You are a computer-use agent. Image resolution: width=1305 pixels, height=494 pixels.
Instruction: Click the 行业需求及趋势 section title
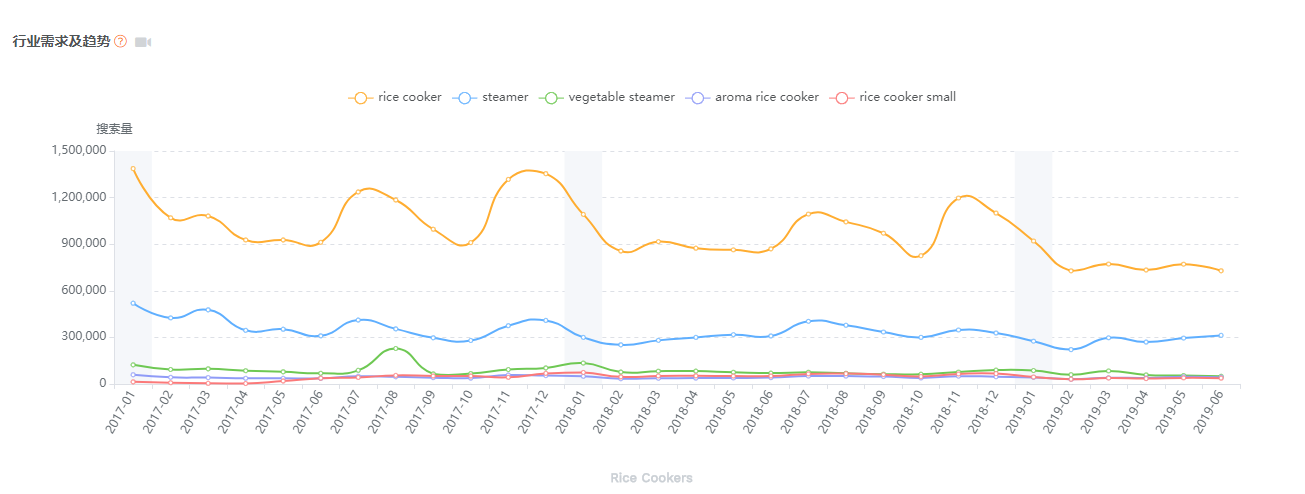[x=61, y=42]
